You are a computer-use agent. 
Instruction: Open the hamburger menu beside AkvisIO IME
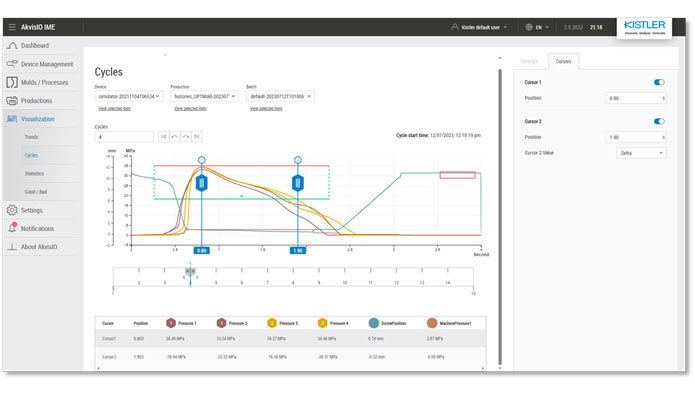[12, 27]
